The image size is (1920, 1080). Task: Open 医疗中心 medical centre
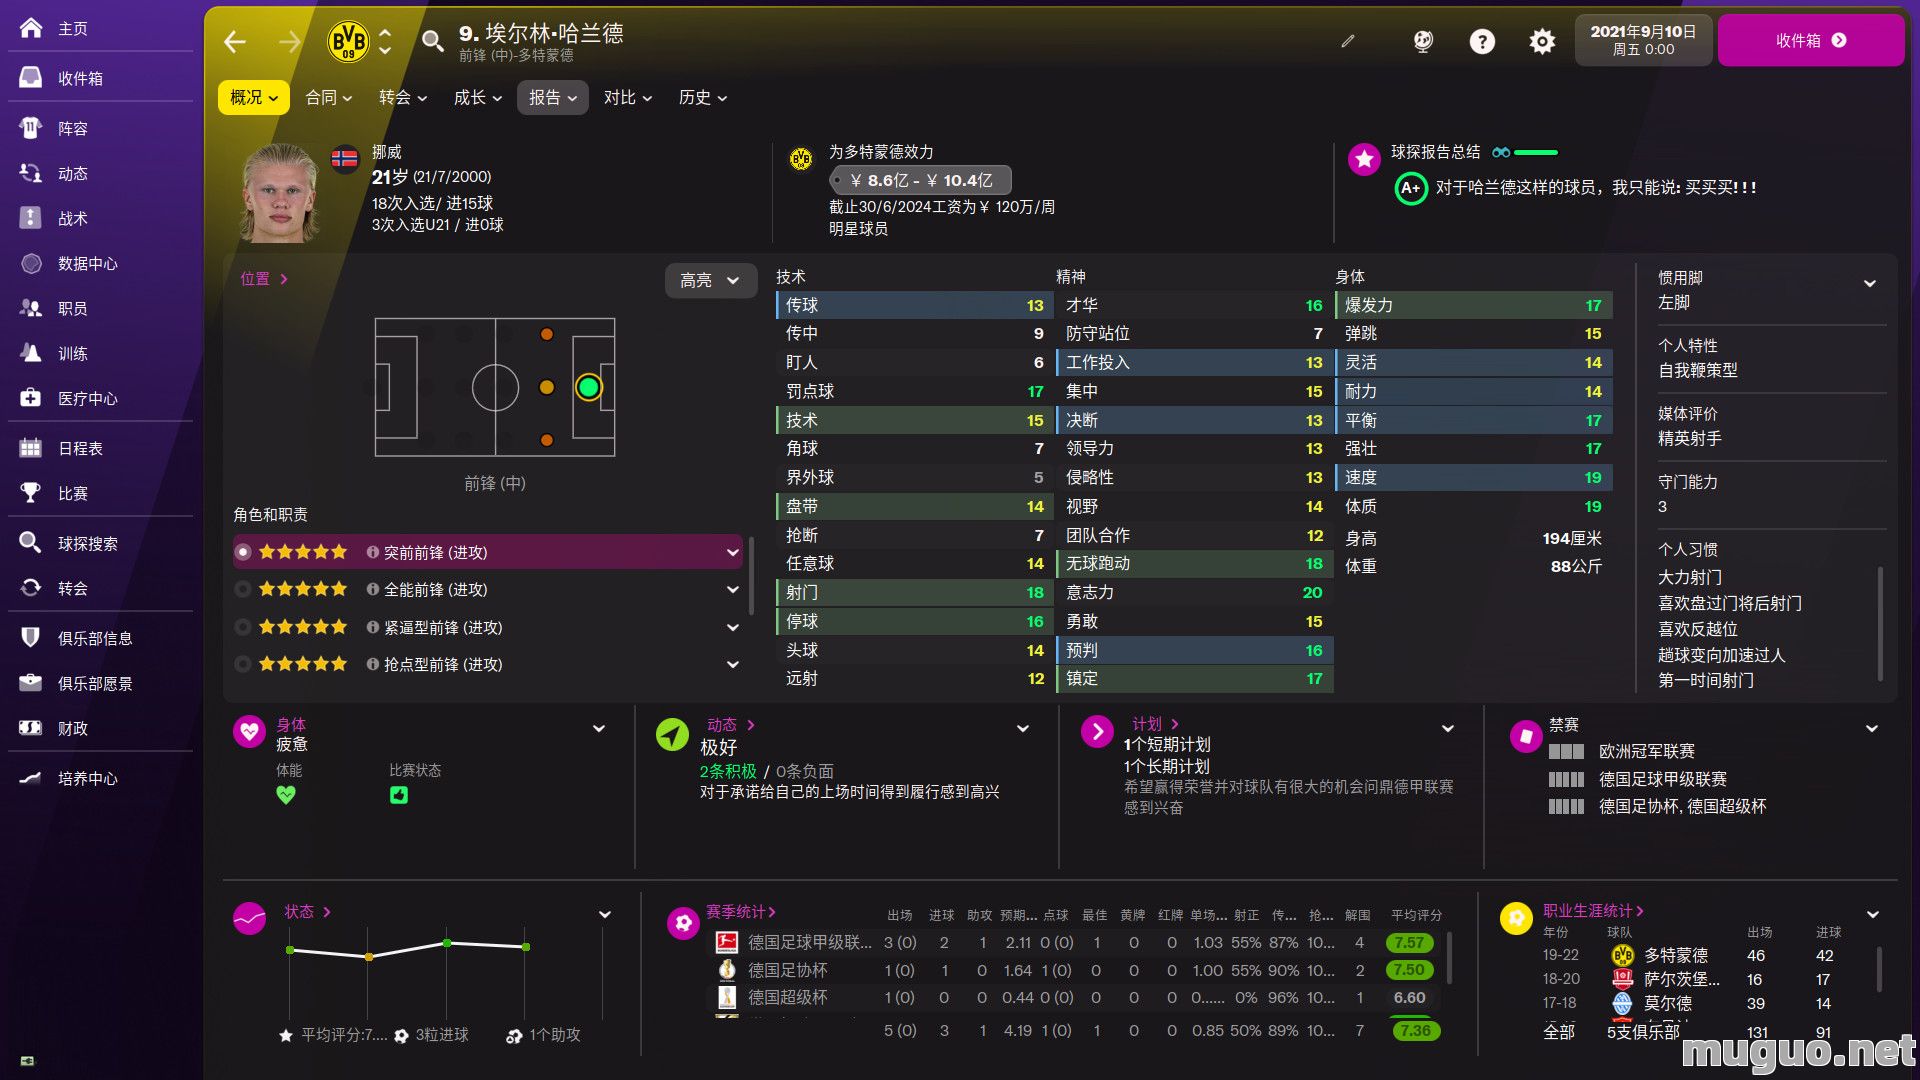tap(68, 398)
